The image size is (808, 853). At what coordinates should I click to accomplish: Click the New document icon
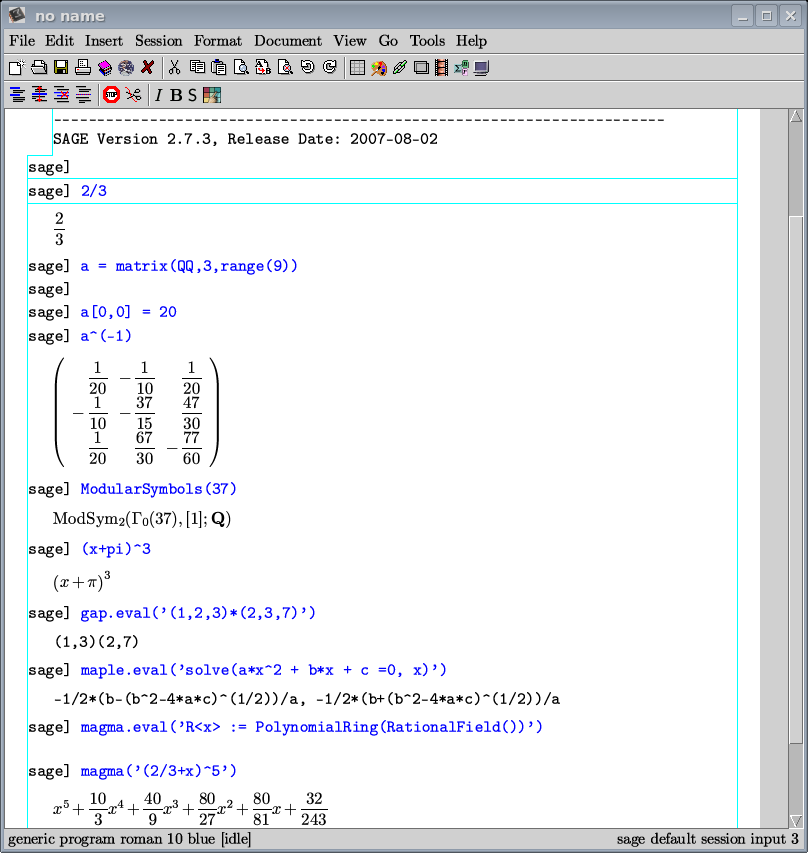click(15, 68)
